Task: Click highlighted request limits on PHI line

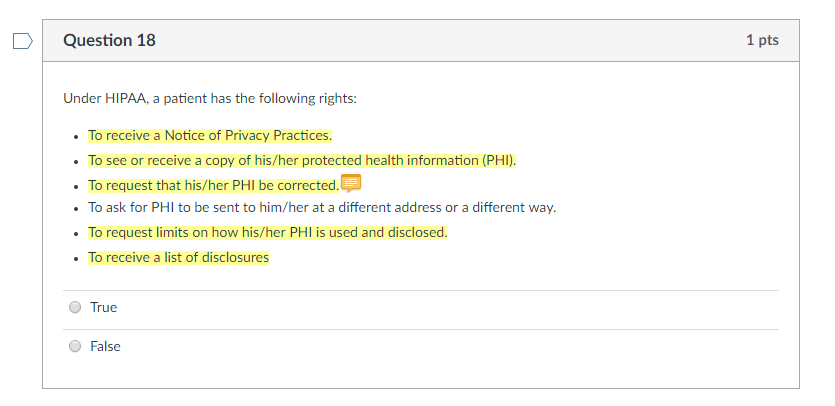Action: [x=268, y=232]
